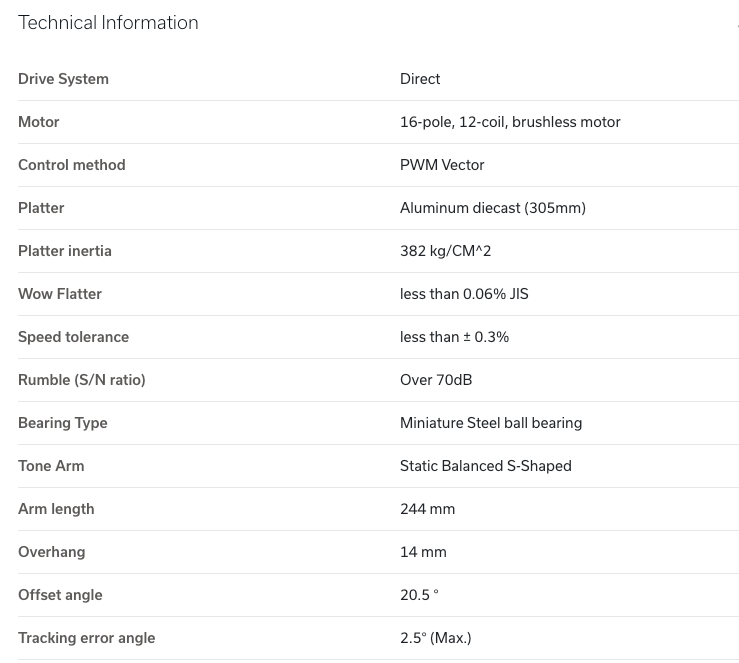Click the 16-pole, 12-coil brushless motor text
The image size is (739, 663).
pos(510,122)
